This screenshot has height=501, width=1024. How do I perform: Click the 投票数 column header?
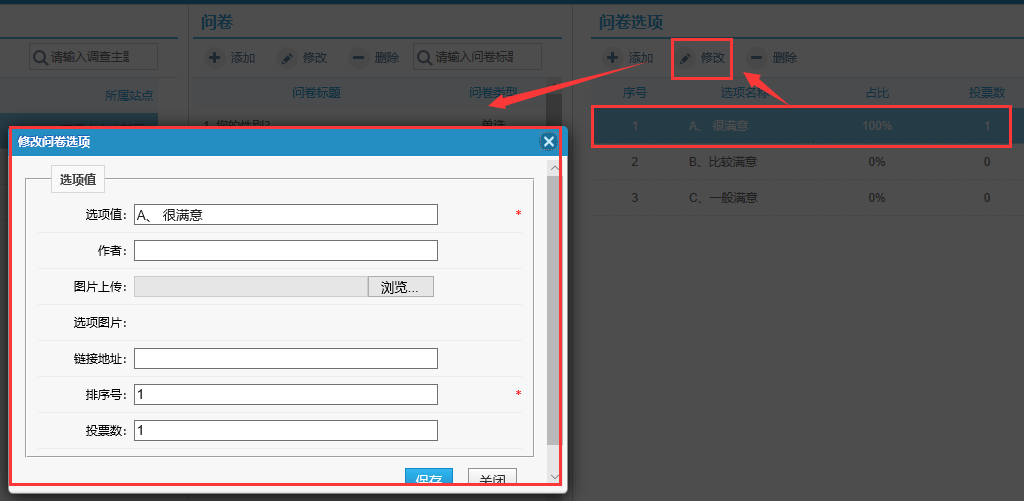pyautogui.click(x=987, y=93)
